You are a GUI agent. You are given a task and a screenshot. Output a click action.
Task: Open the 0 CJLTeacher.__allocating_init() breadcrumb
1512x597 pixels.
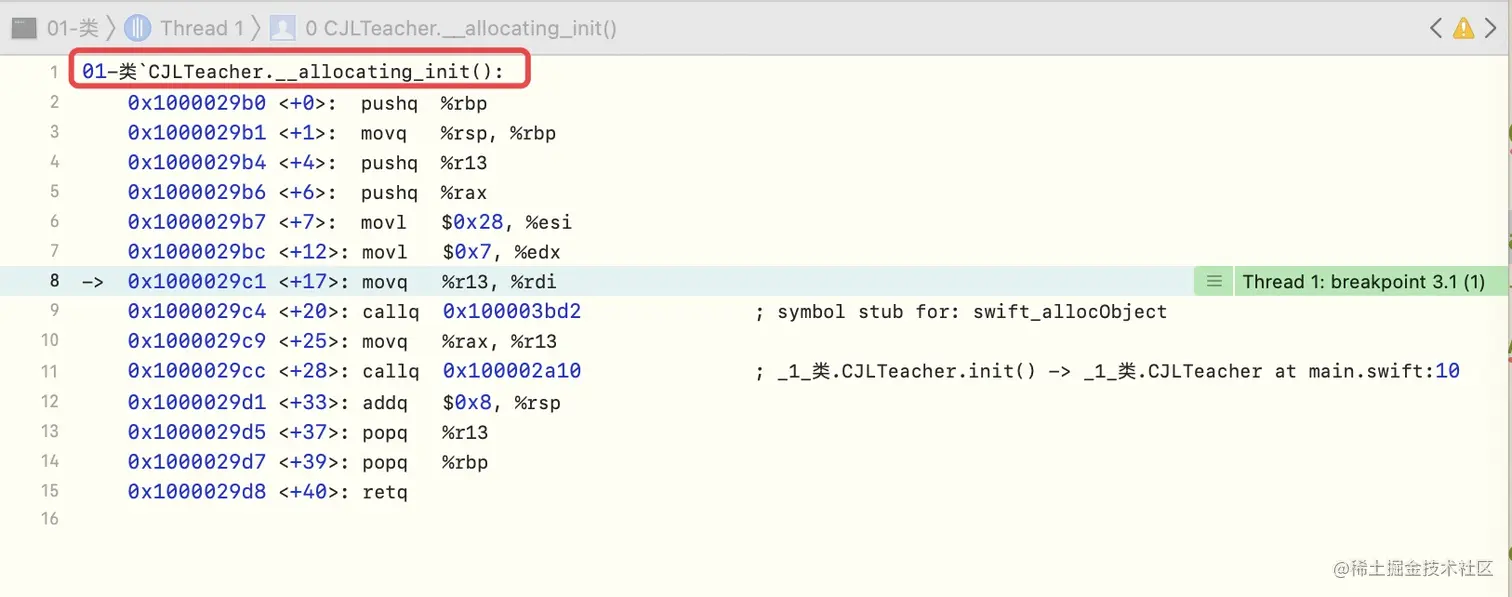461,28
